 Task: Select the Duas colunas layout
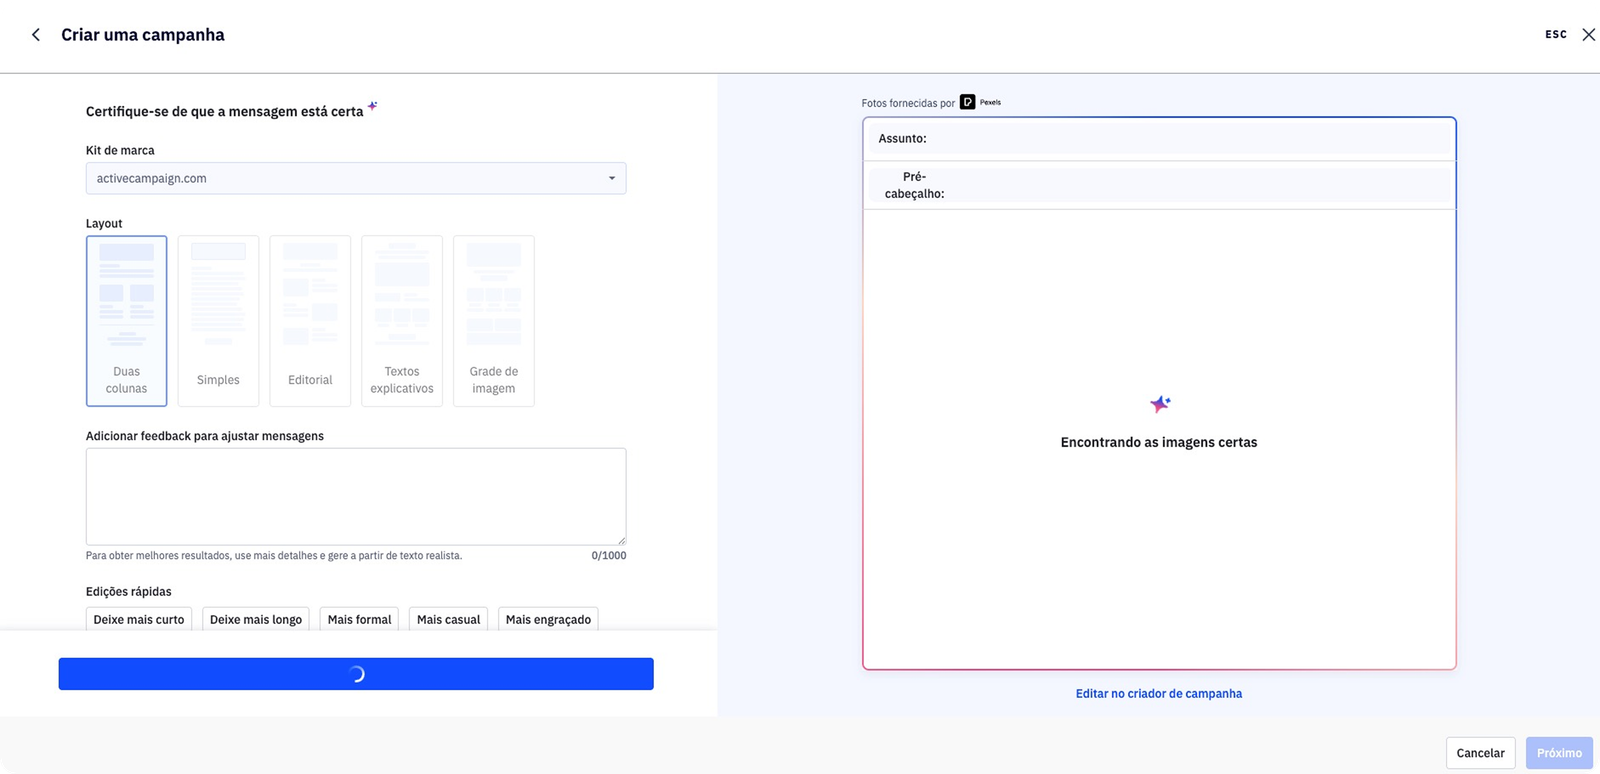[x=126, y=321]
